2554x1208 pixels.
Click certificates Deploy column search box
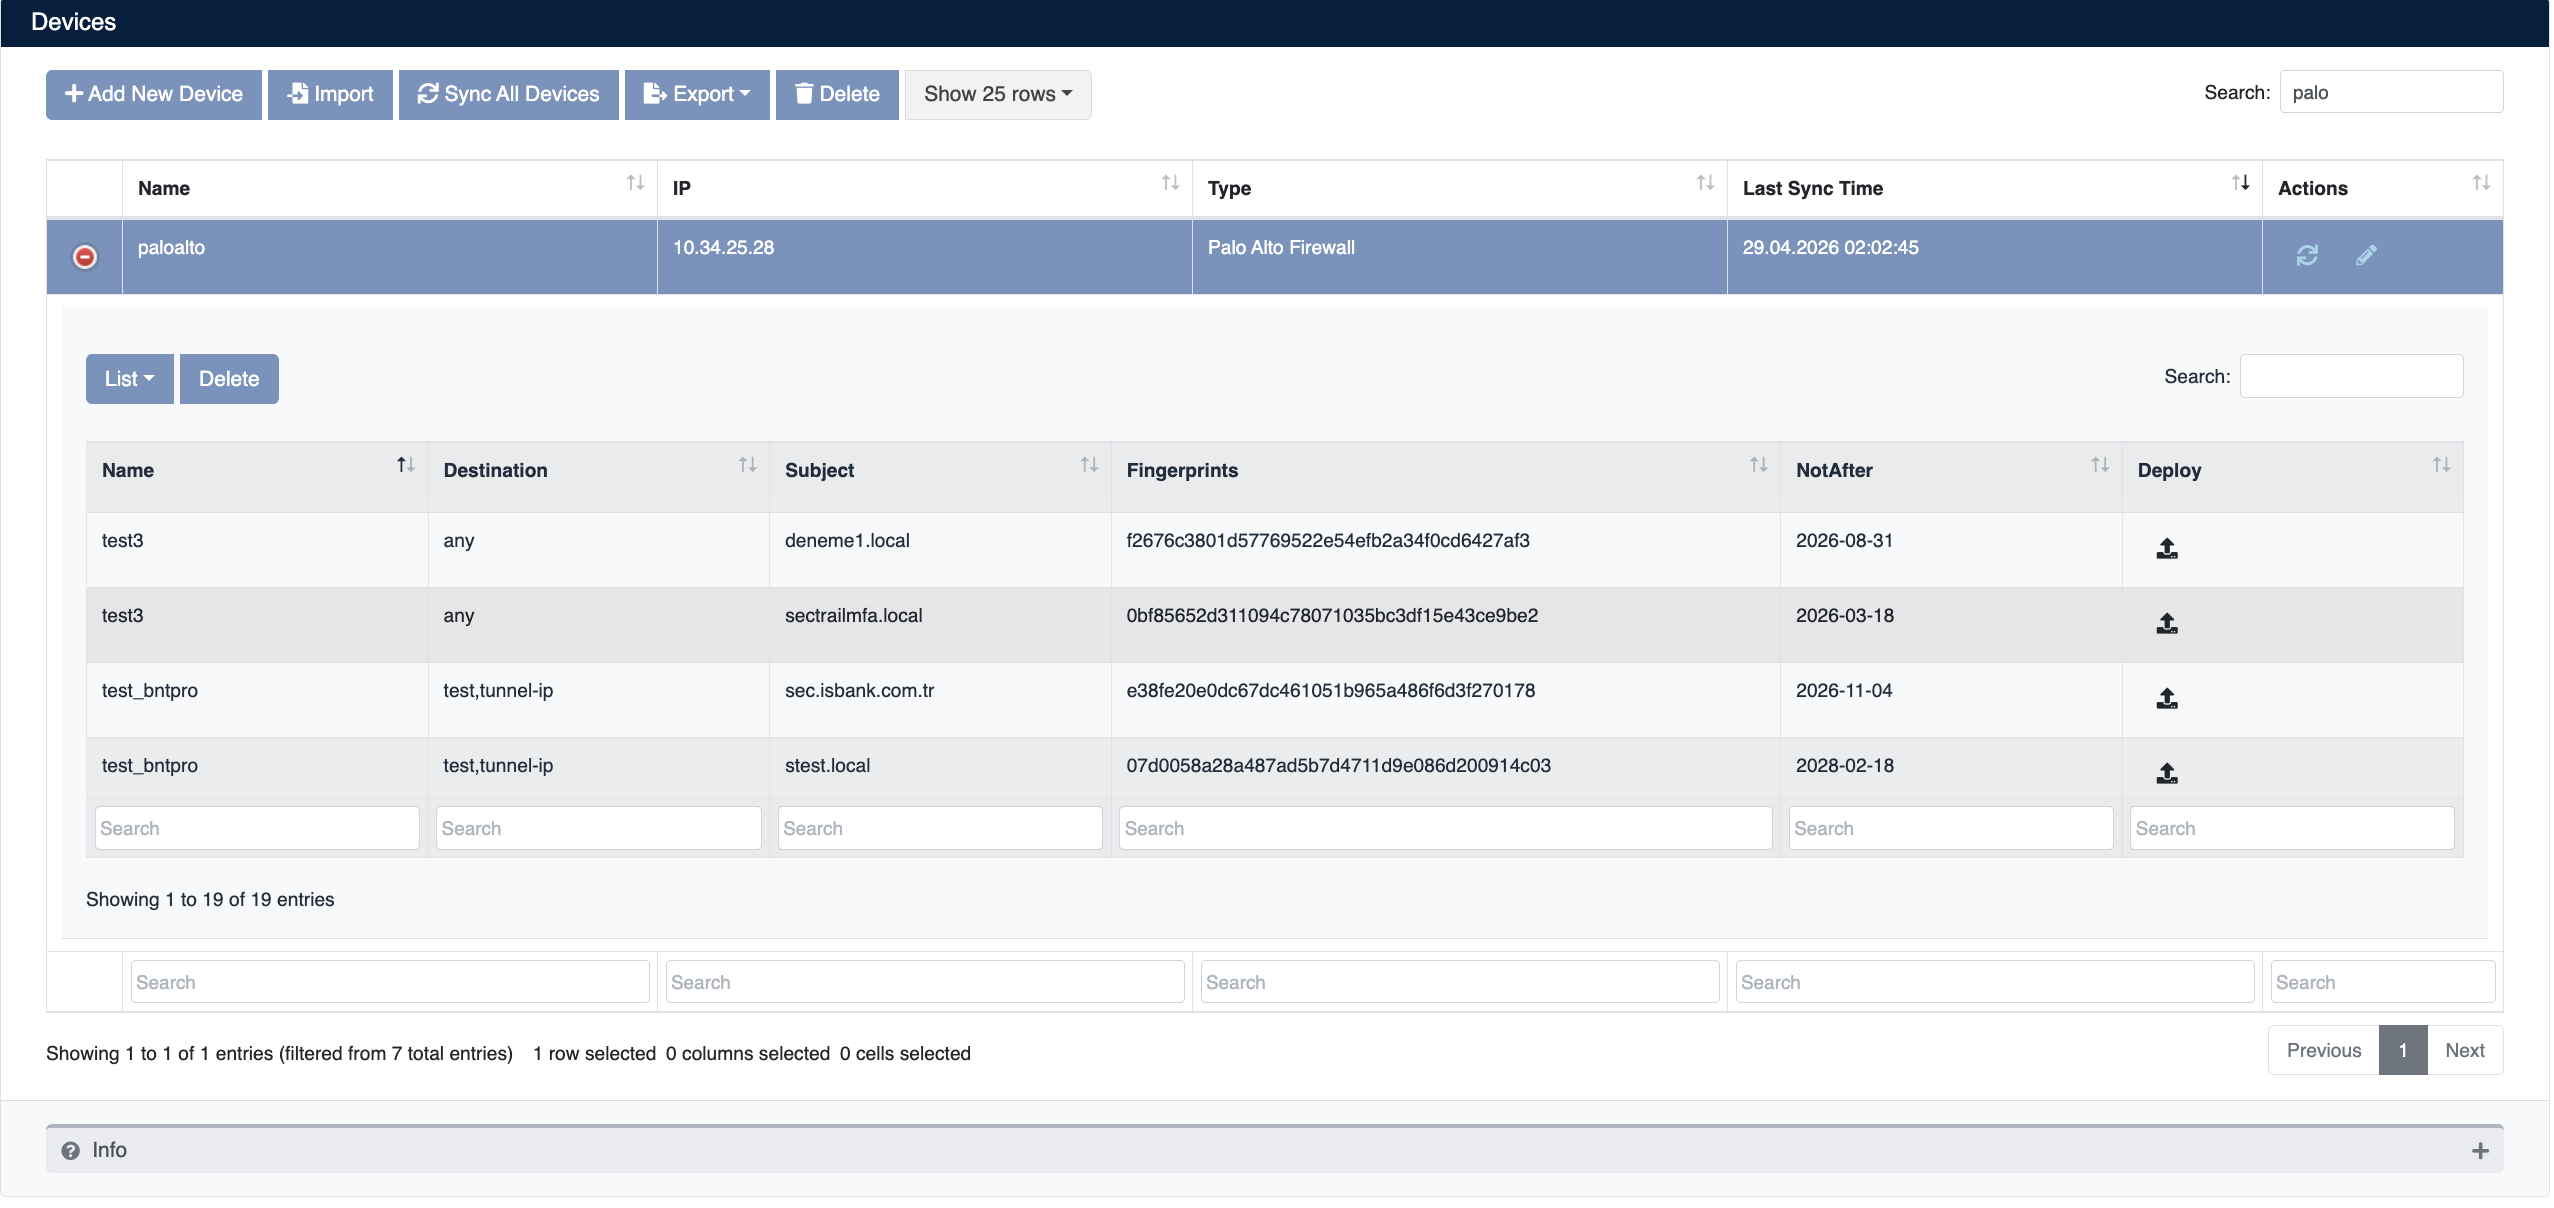2292,828
